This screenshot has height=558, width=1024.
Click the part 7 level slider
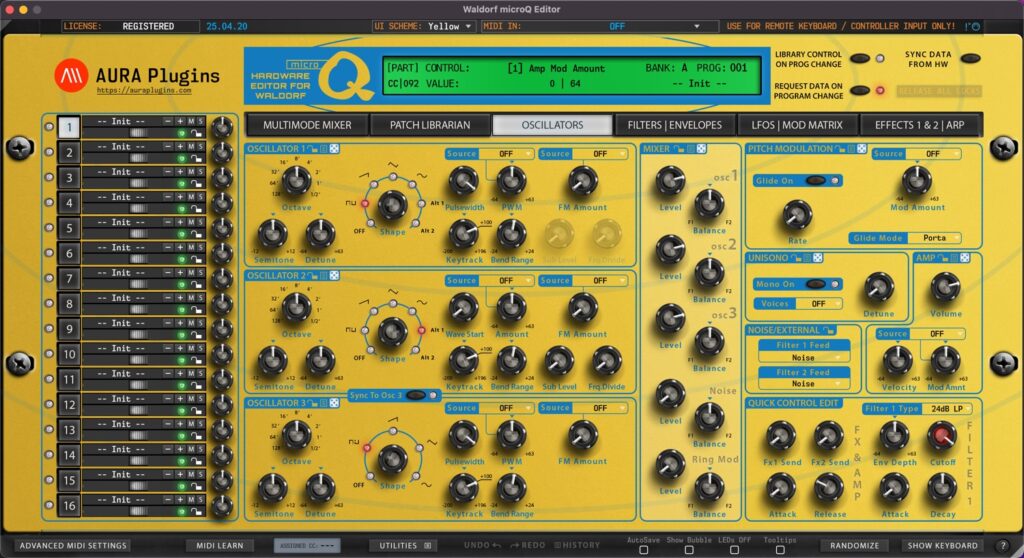pyautogui.click(x=138, y=284)
